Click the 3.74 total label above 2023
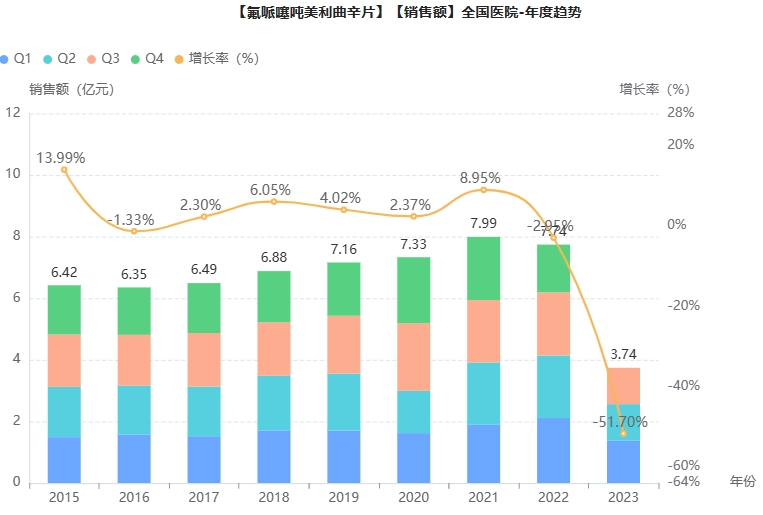The image size is (763, 515). pyautogui.click(x=623, y=354)
